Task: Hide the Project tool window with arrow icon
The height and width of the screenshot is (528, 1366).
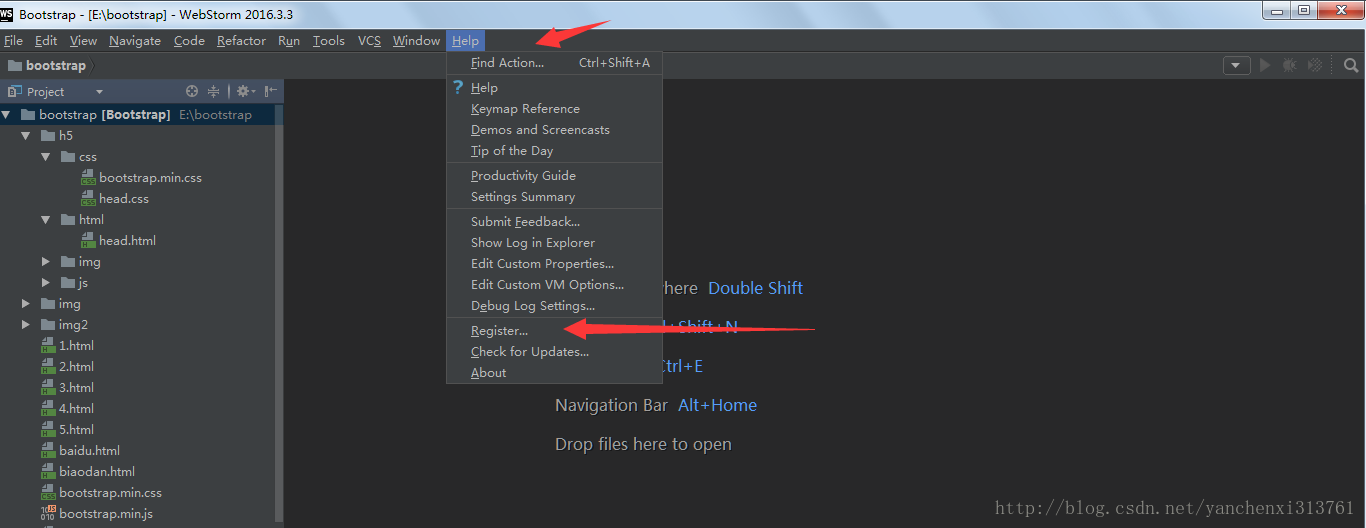Action: click(271, 91)
